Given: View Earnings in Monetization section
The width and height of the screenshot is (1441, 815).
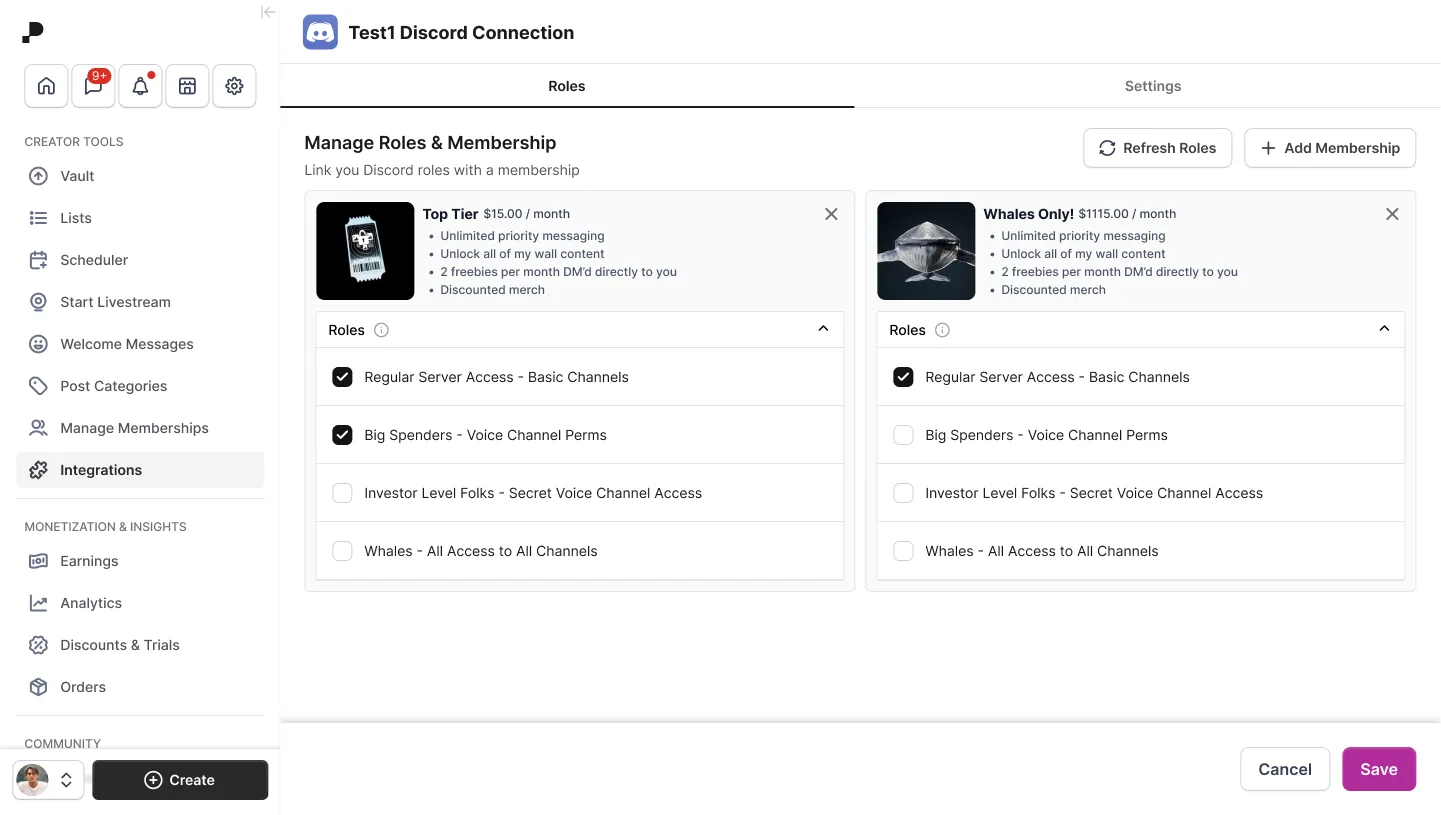Looking at the screenshot, I should coord(87,561).
